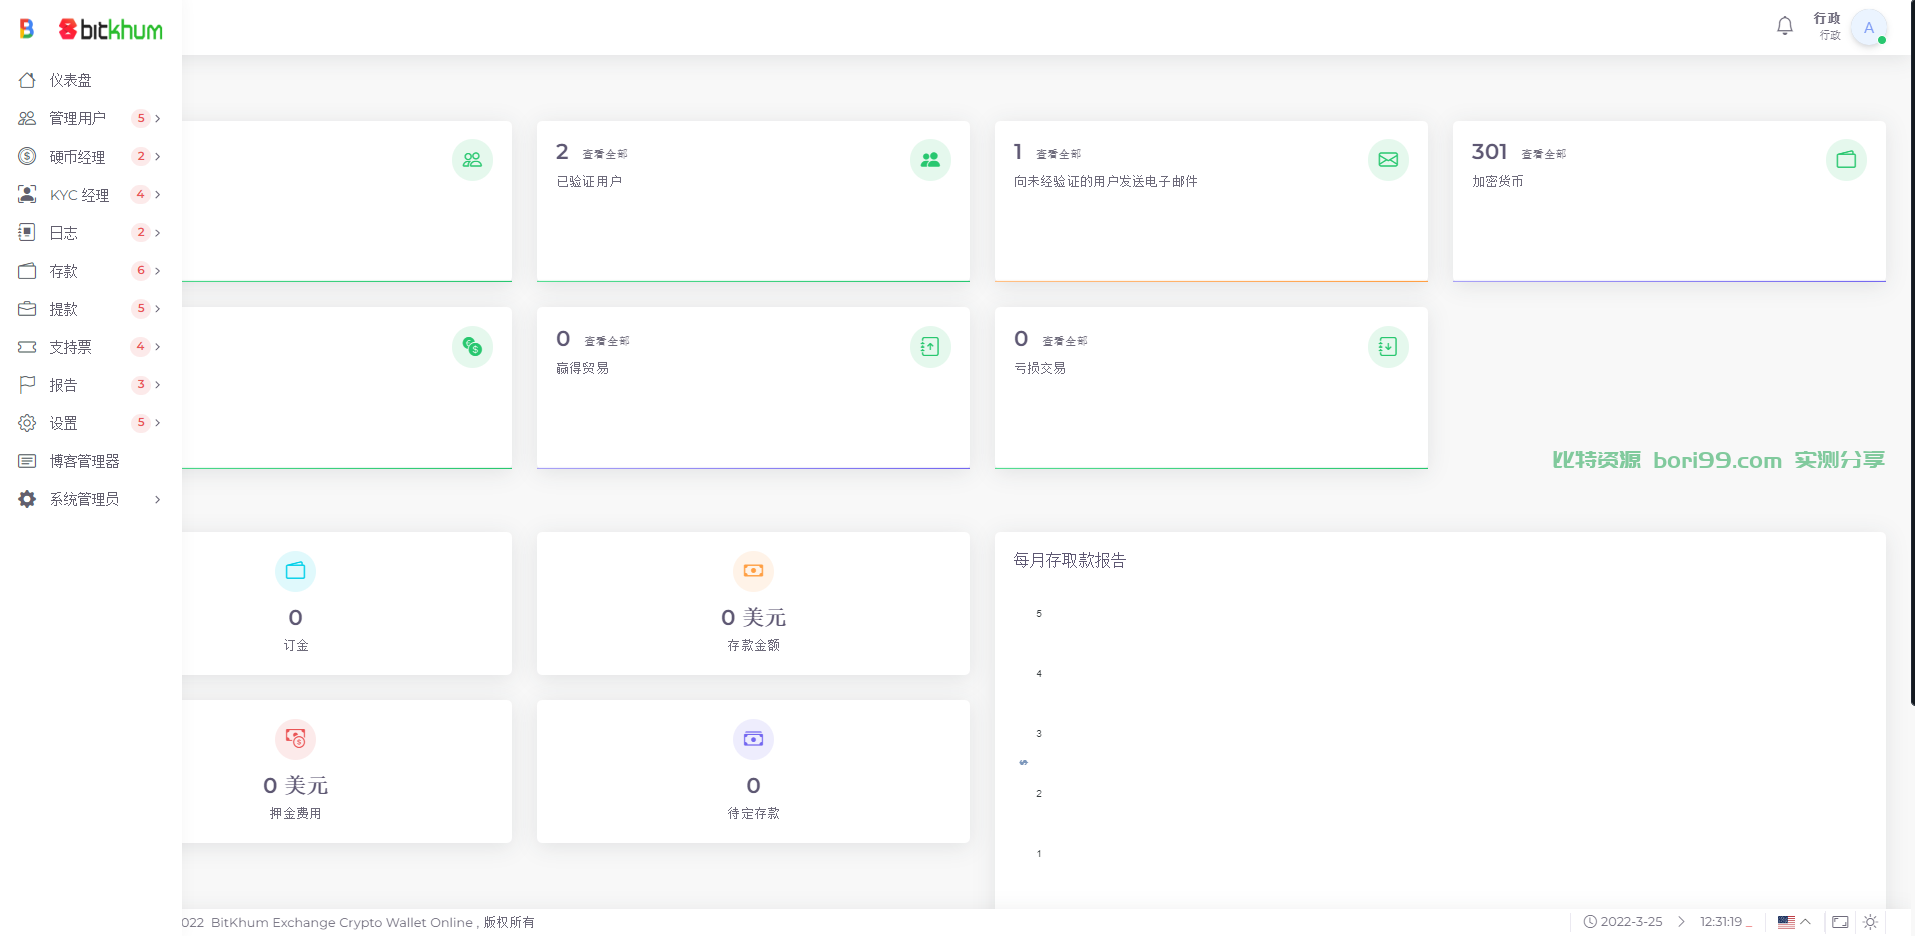Click the 待定存款 card icon

pyautogui.click(x=753, y=739)
